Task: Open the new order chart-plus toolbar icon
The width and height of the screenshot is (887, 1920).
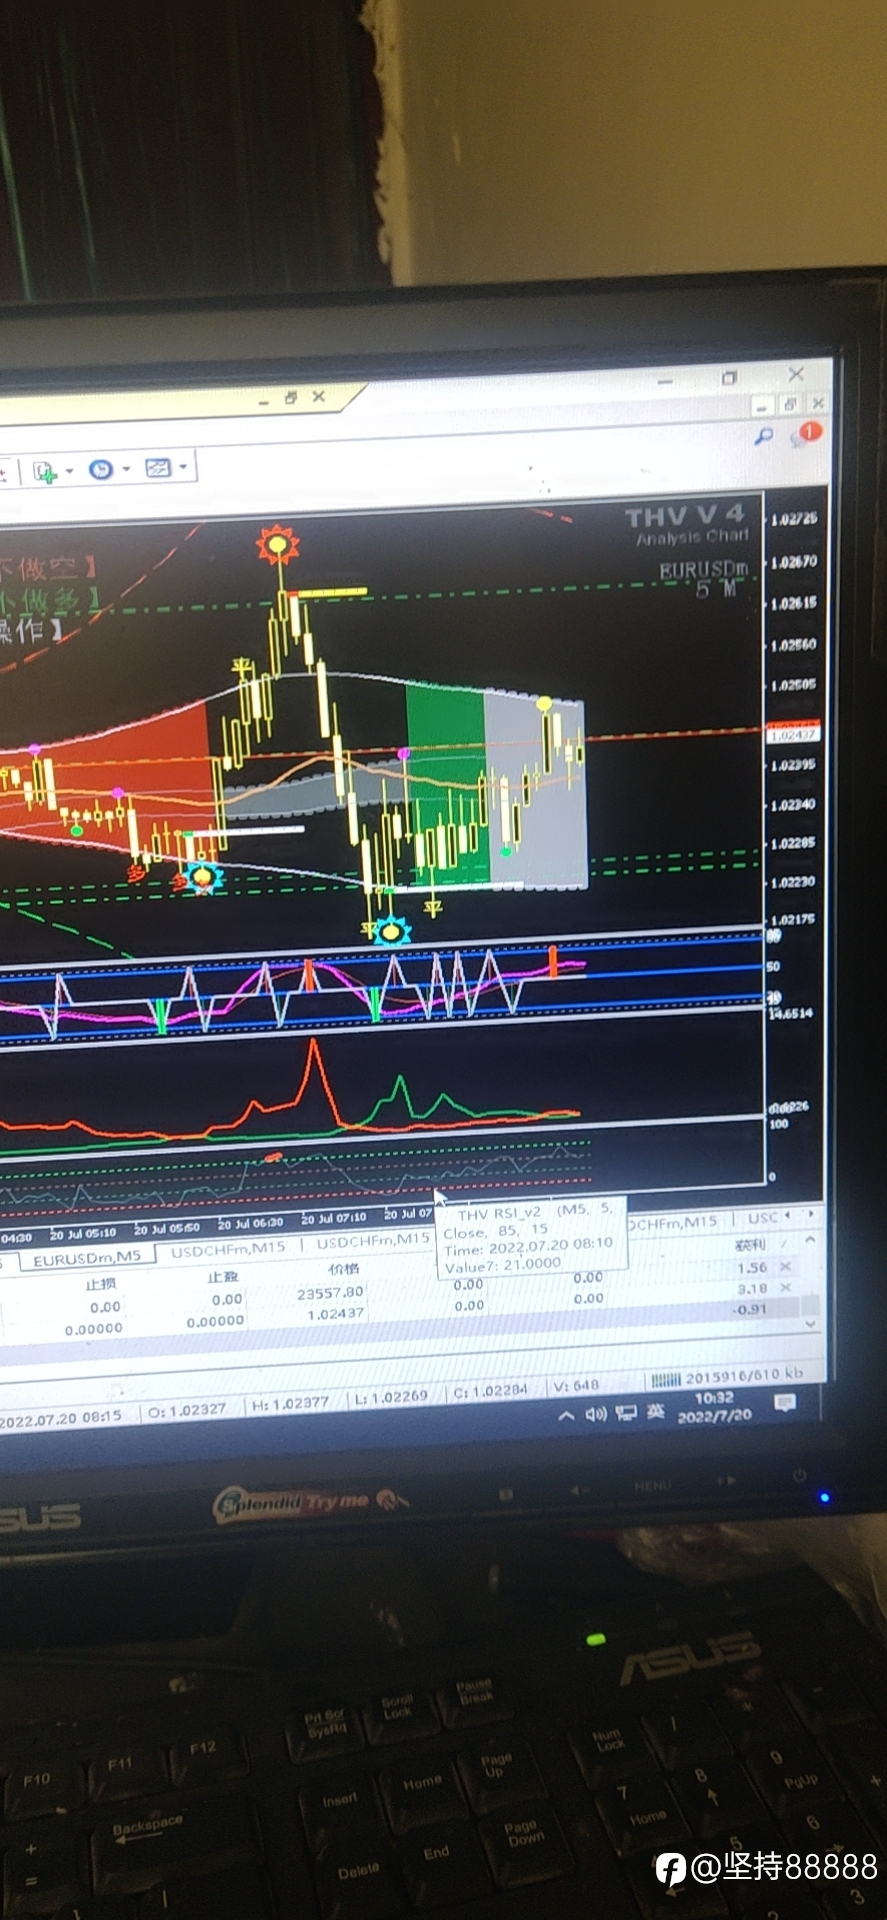Action: point(44,471)
